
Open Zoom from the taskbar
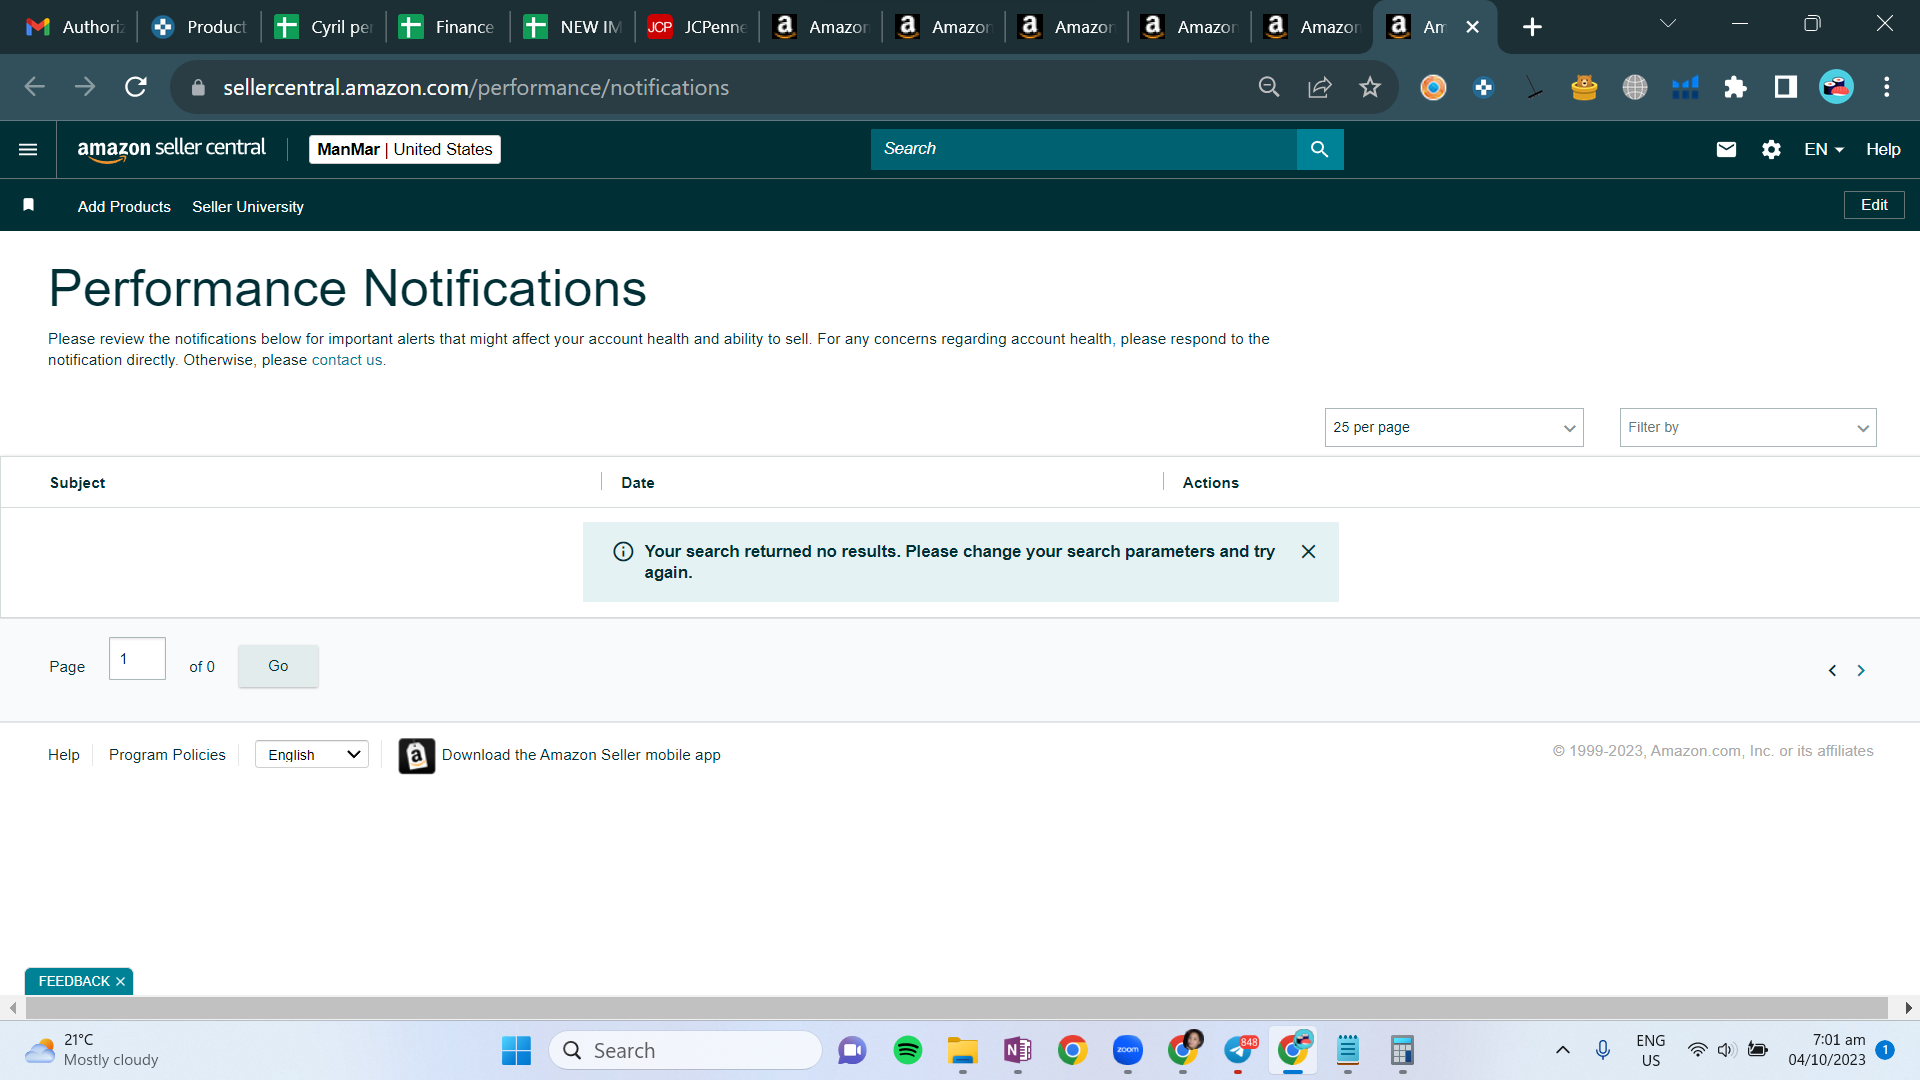[1128, 1050]
